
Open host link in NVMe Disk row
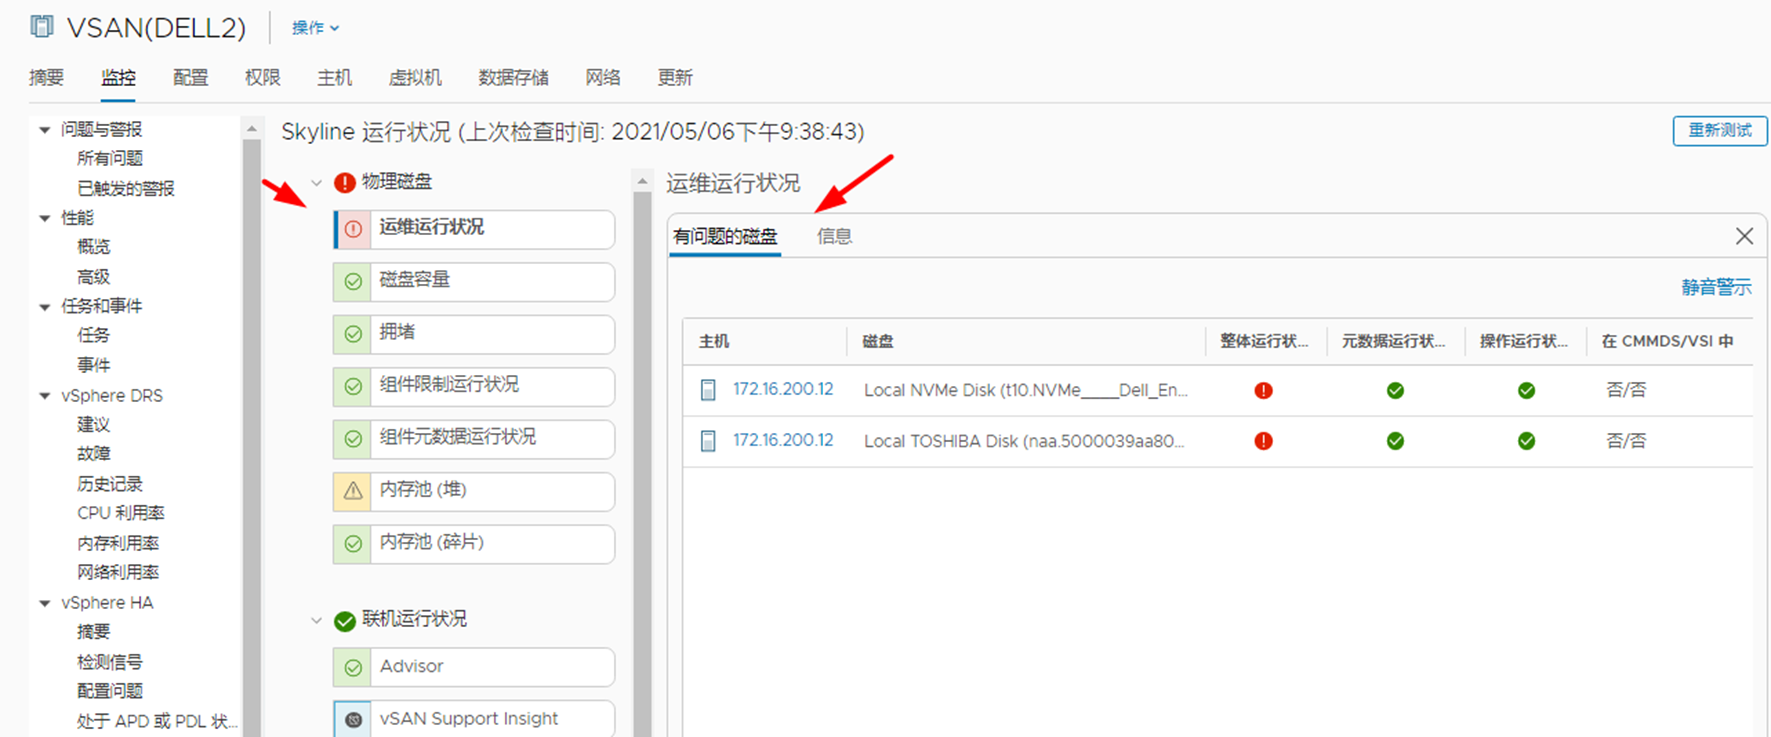point(783,389)
